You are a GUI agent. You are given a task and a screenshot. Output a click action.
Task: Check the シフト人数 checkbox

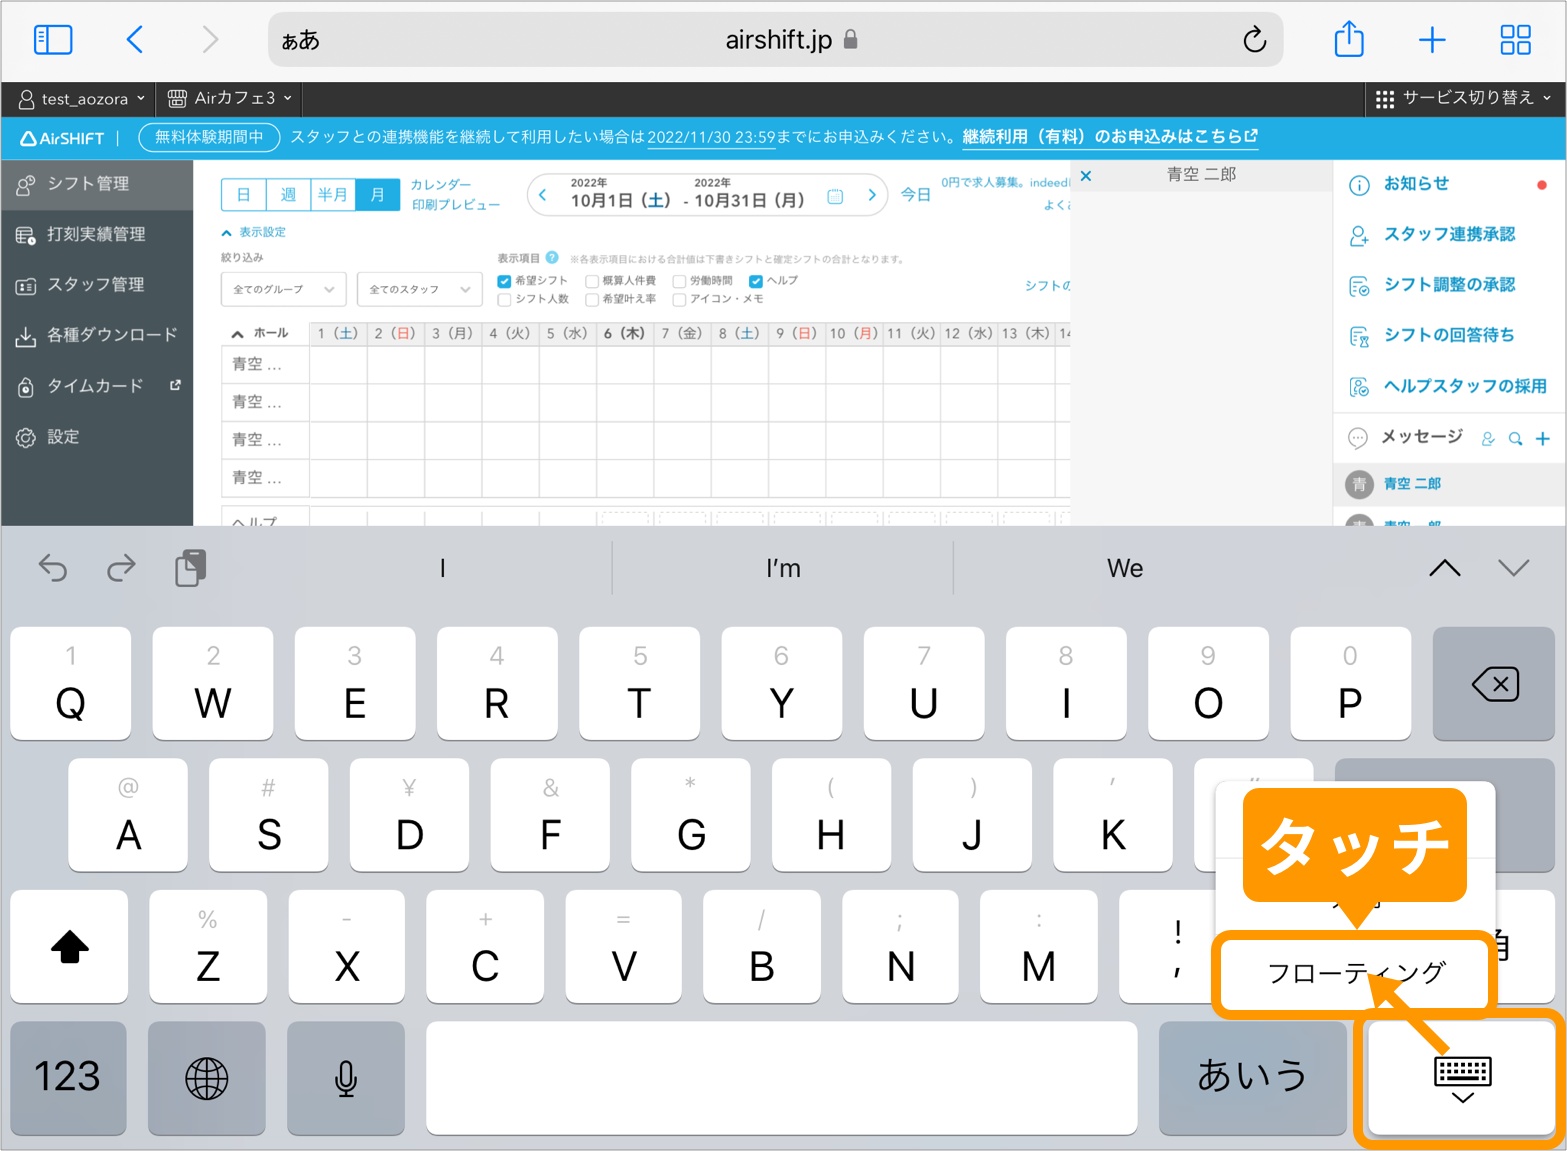(x=503, y=299)
